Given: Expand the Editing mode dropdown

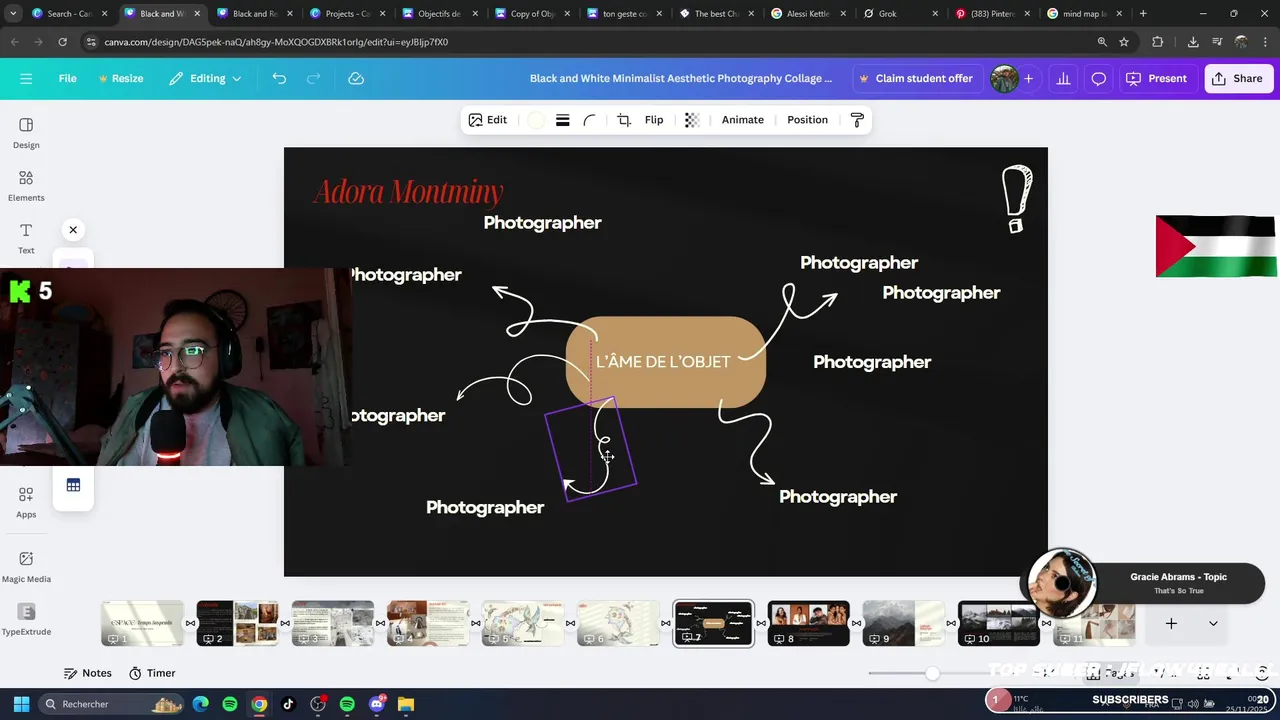Looking at the screenshot, I should click(205, 78).
